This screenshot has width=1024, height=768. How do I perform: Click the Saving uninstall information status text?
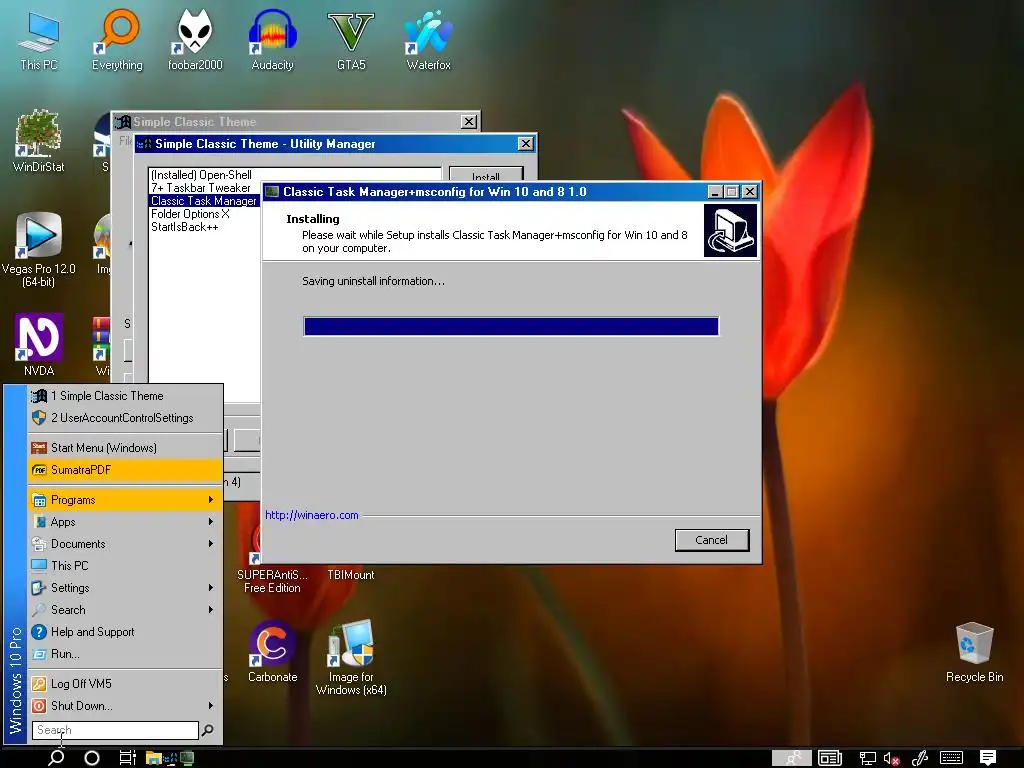click(373, 281)
